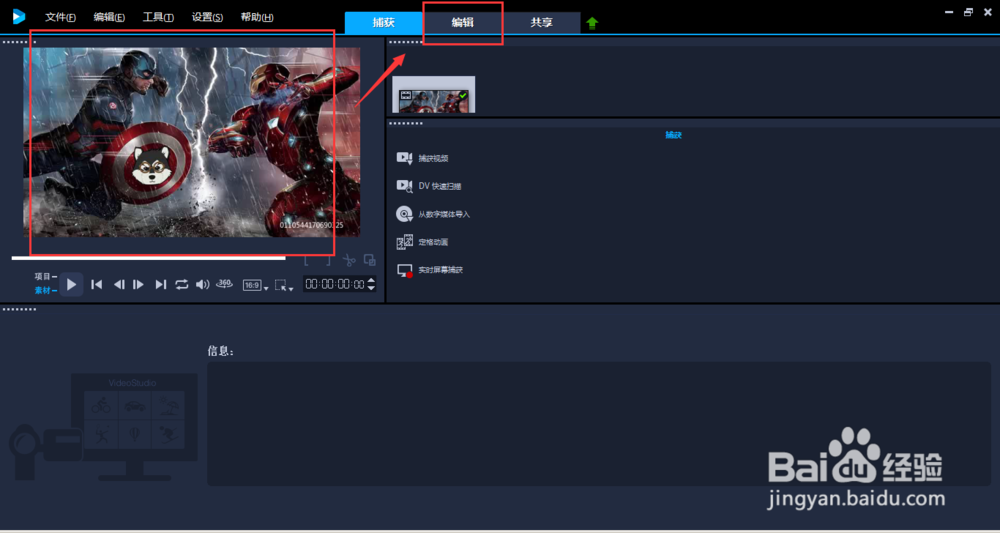This screenshot has width=1000, height=533.
Task: Click the preview window image
Action: coord(192,142)
